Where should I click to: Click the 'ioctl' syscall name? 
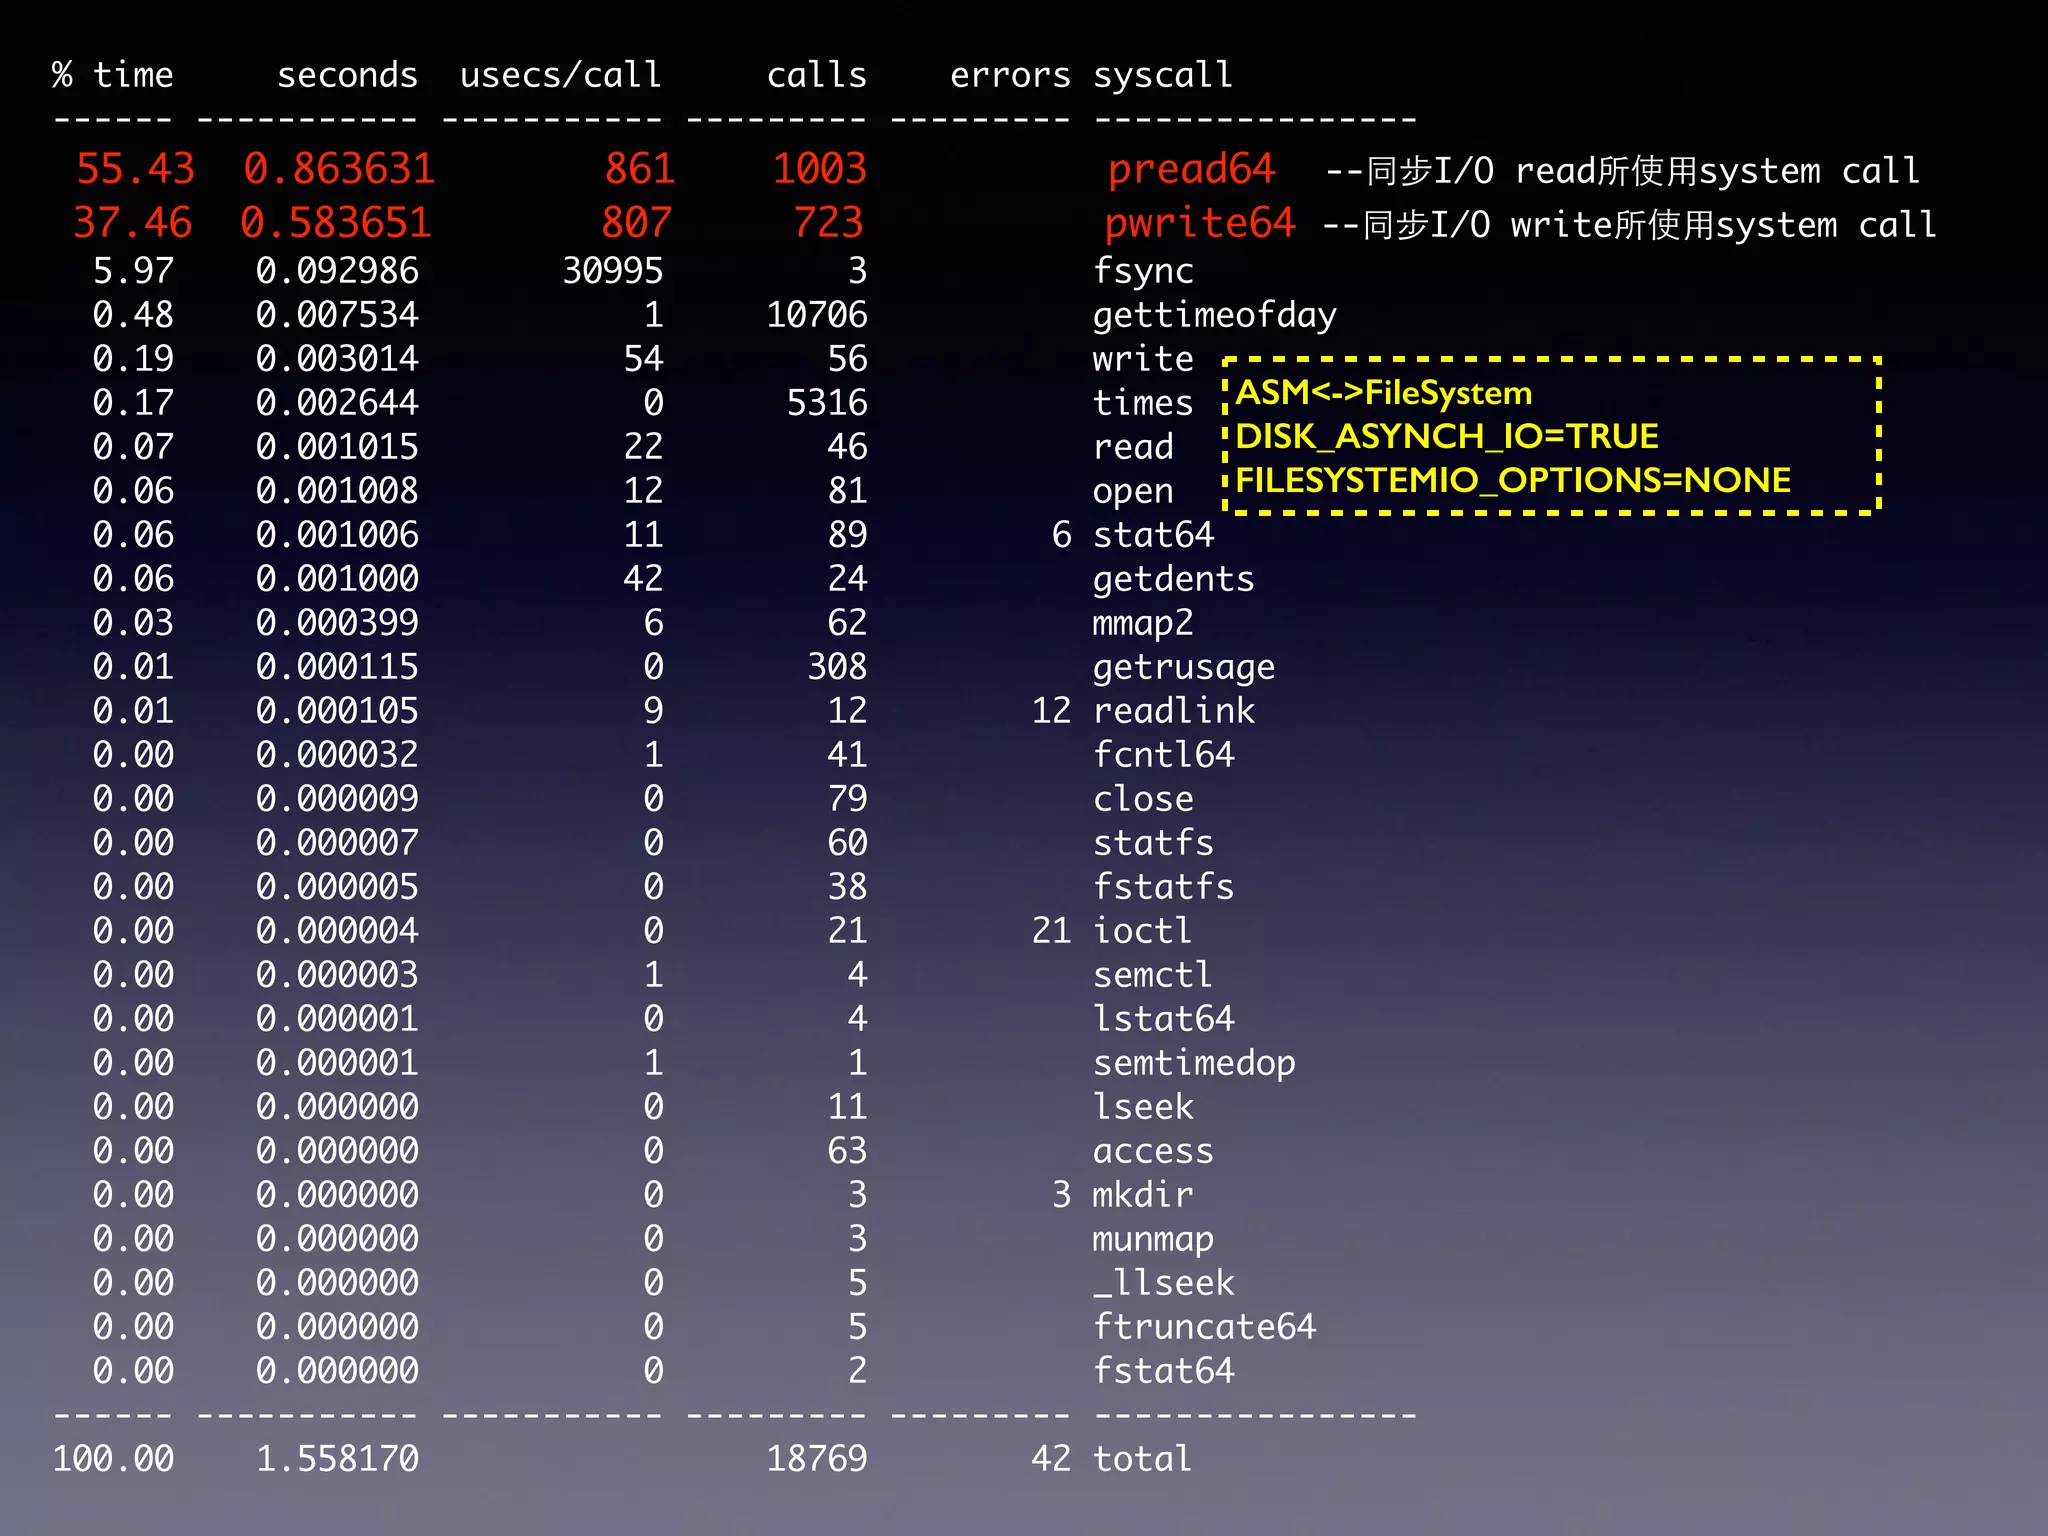[x=1142, y=931]
